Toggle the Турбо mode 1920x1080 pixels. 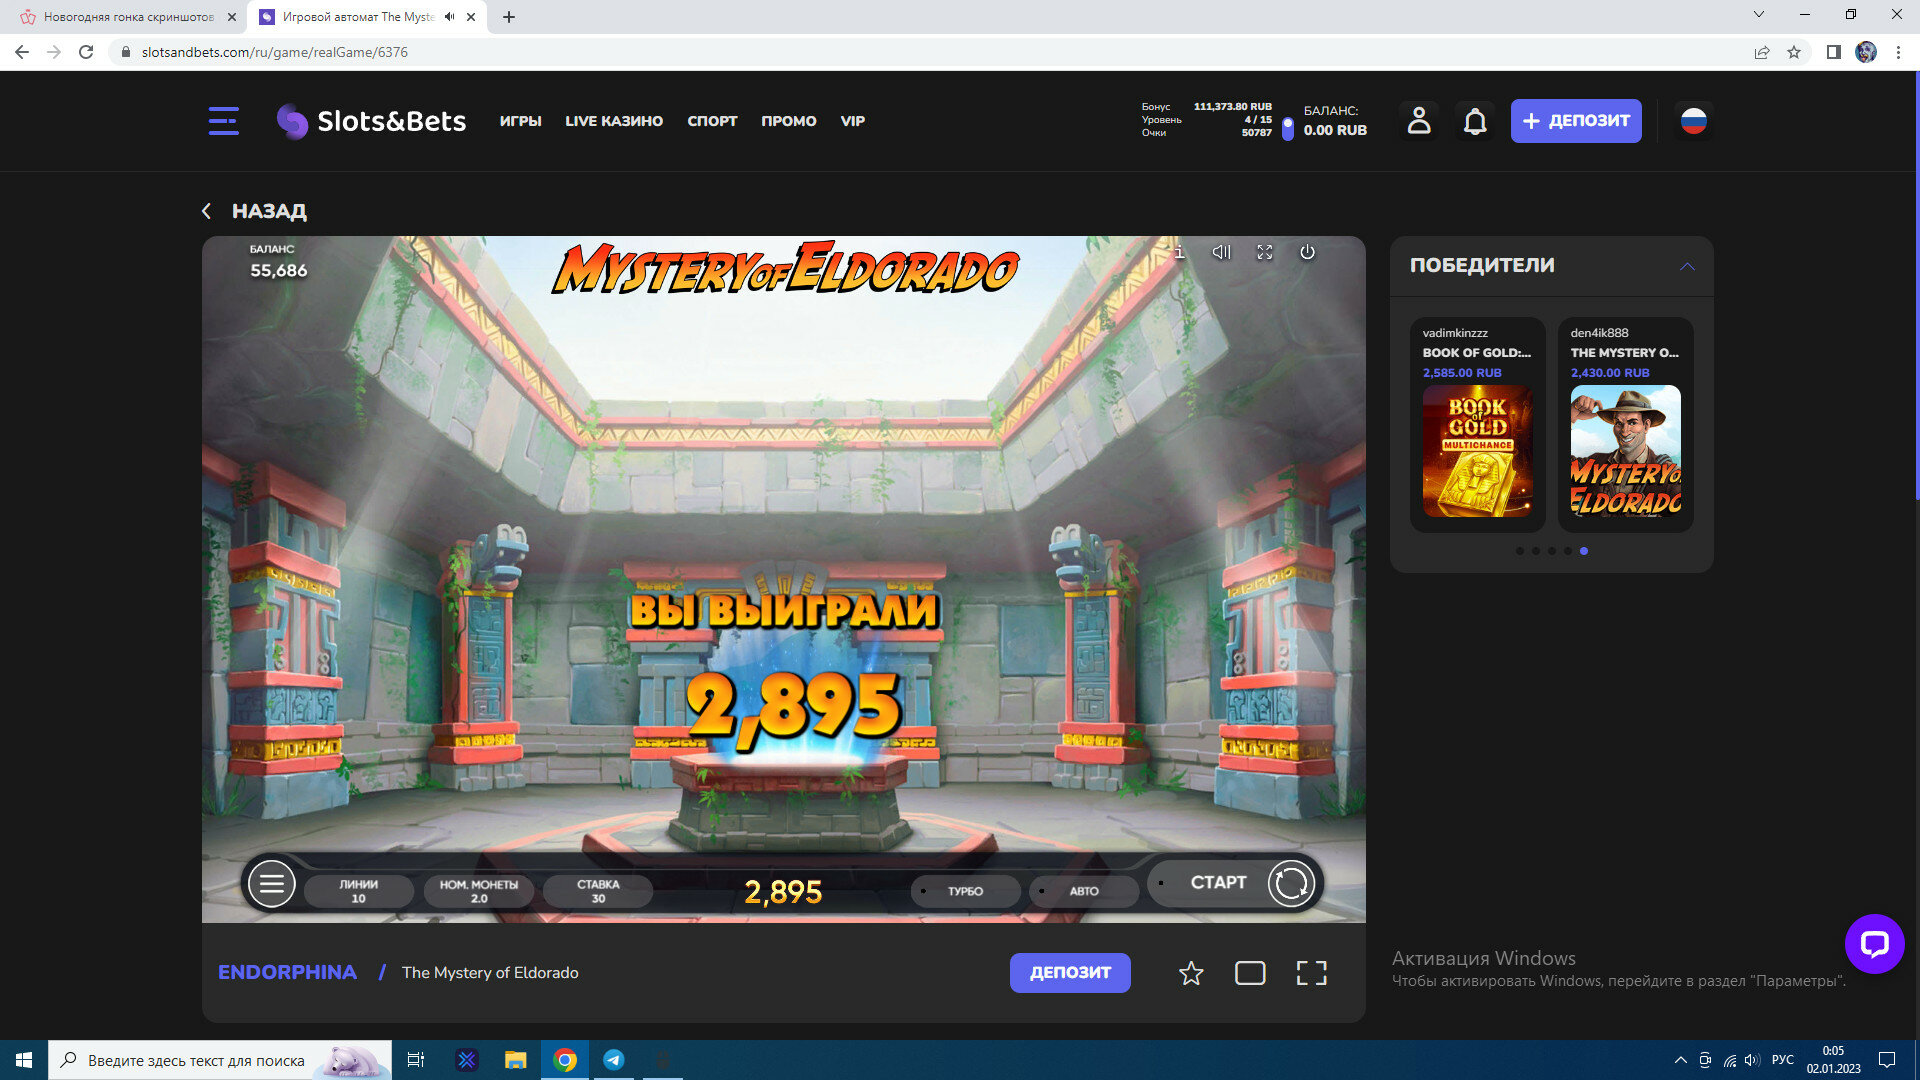pyautogui.click(x=965, y=891)
